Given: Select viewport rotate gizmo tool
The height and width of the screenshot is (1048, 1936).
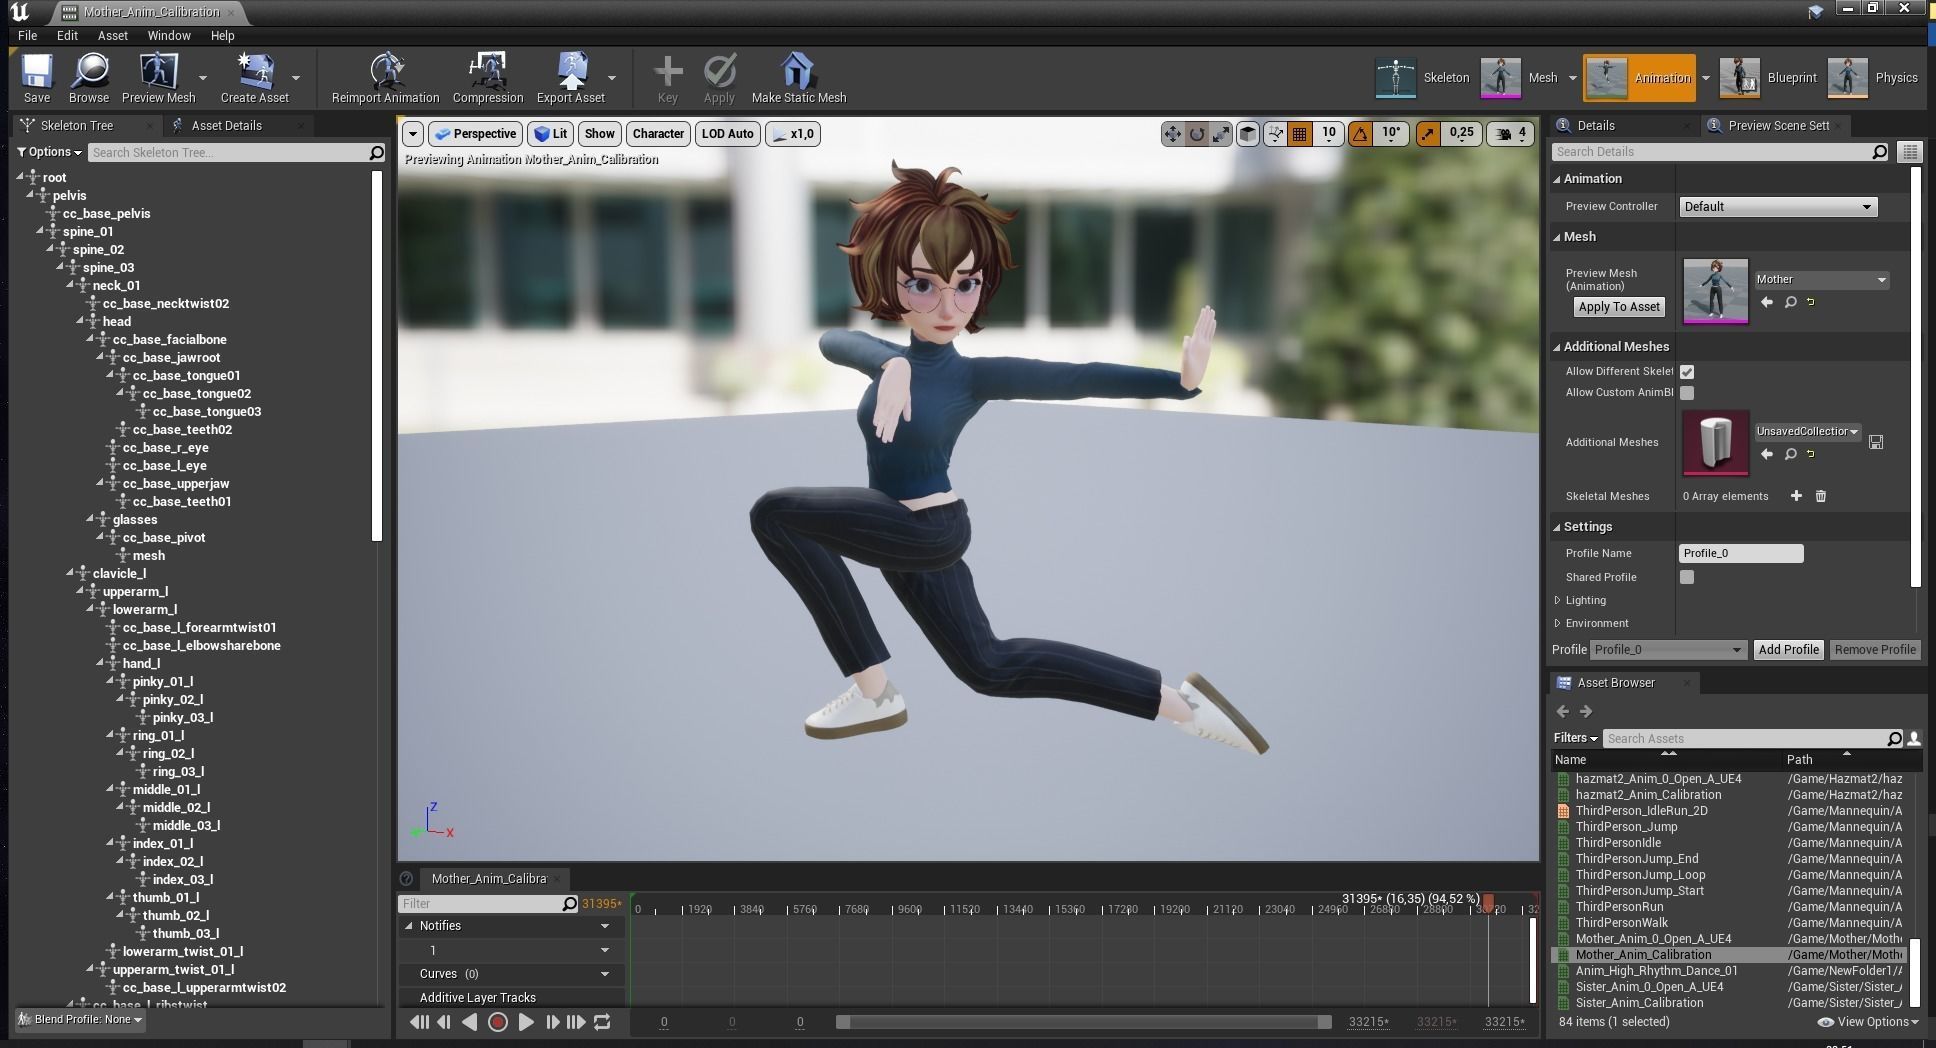Looking at the screenshot, I should 1197,133.
